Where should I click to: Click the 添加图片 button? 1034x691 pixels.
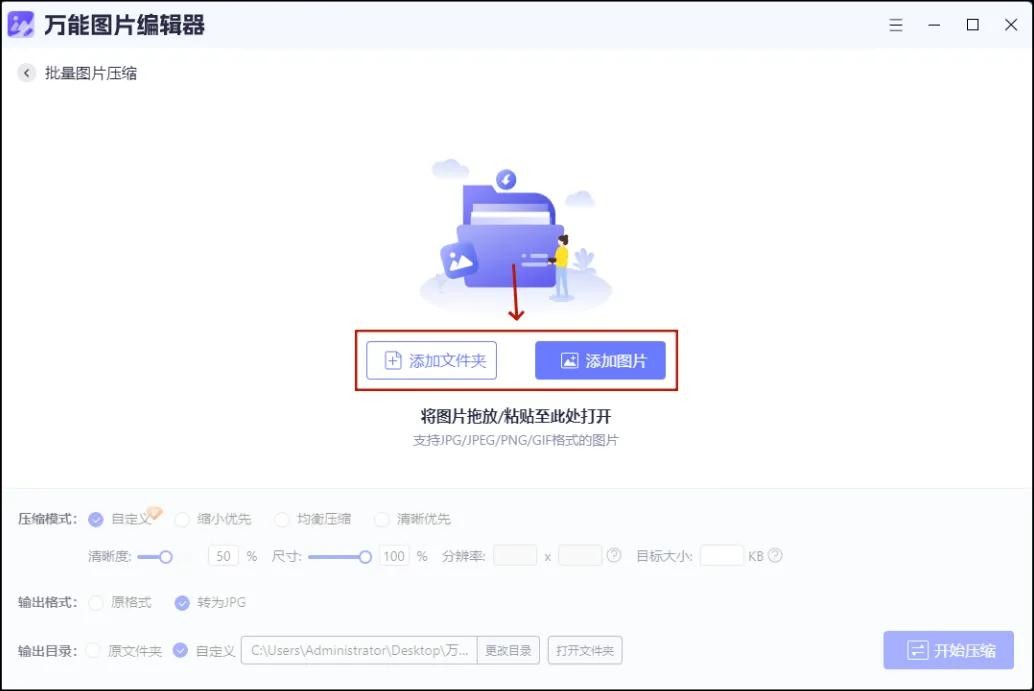[x=600, y=361]
